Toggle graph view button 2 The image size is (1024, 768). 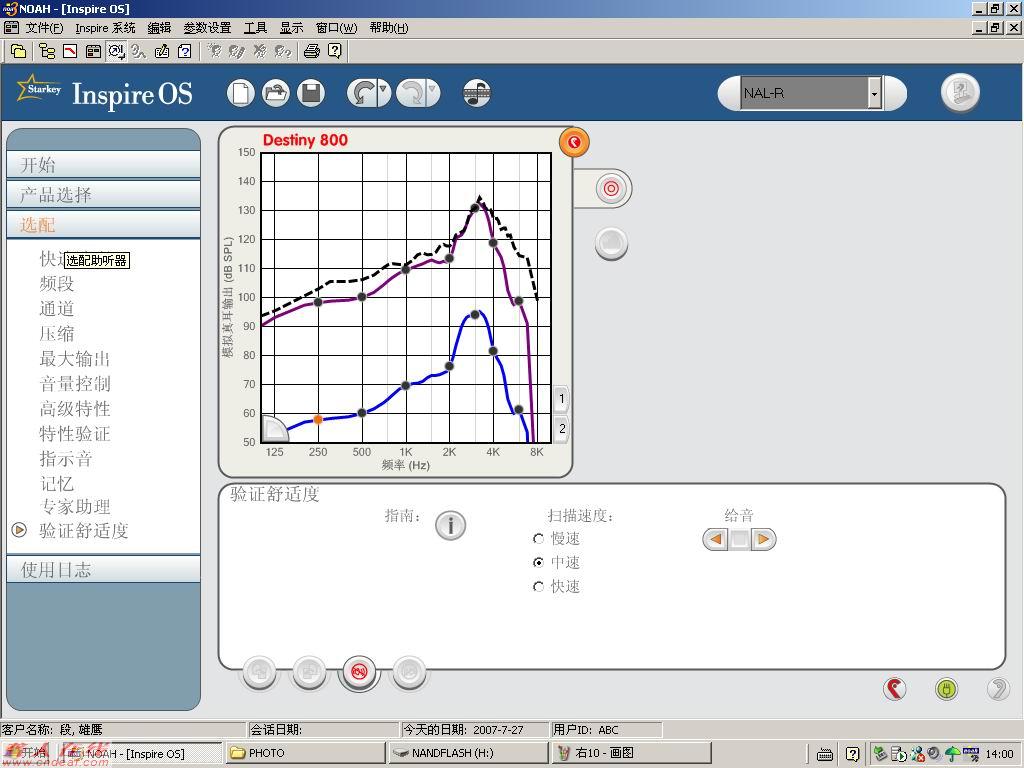pos(562,429)
